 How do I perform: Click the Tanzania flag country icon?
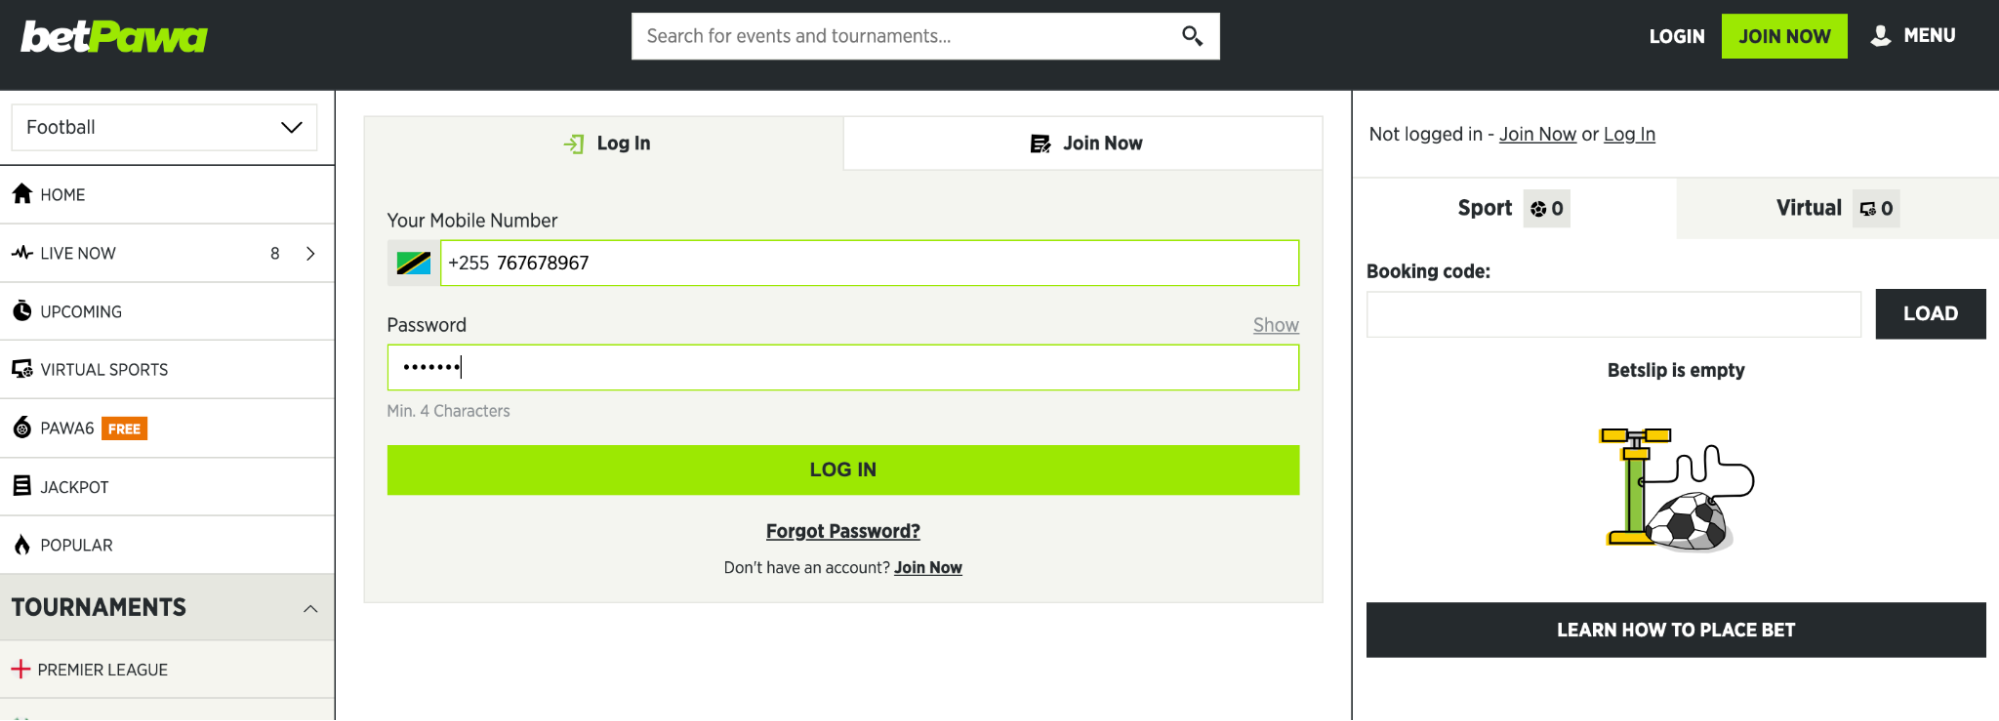point(413,263)
